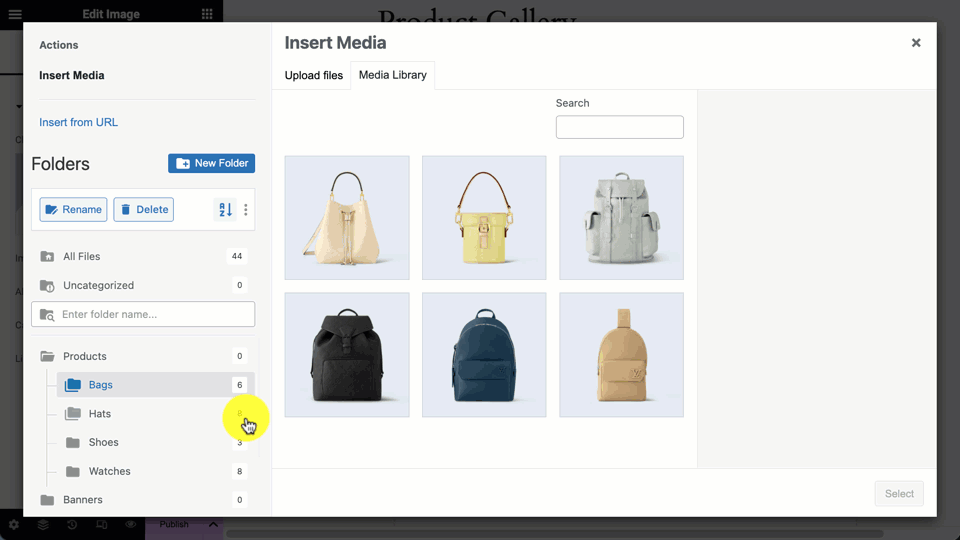
Task: Click the A-Z sort folders icon
Action: pyautogui.click(x=225, y=210)
